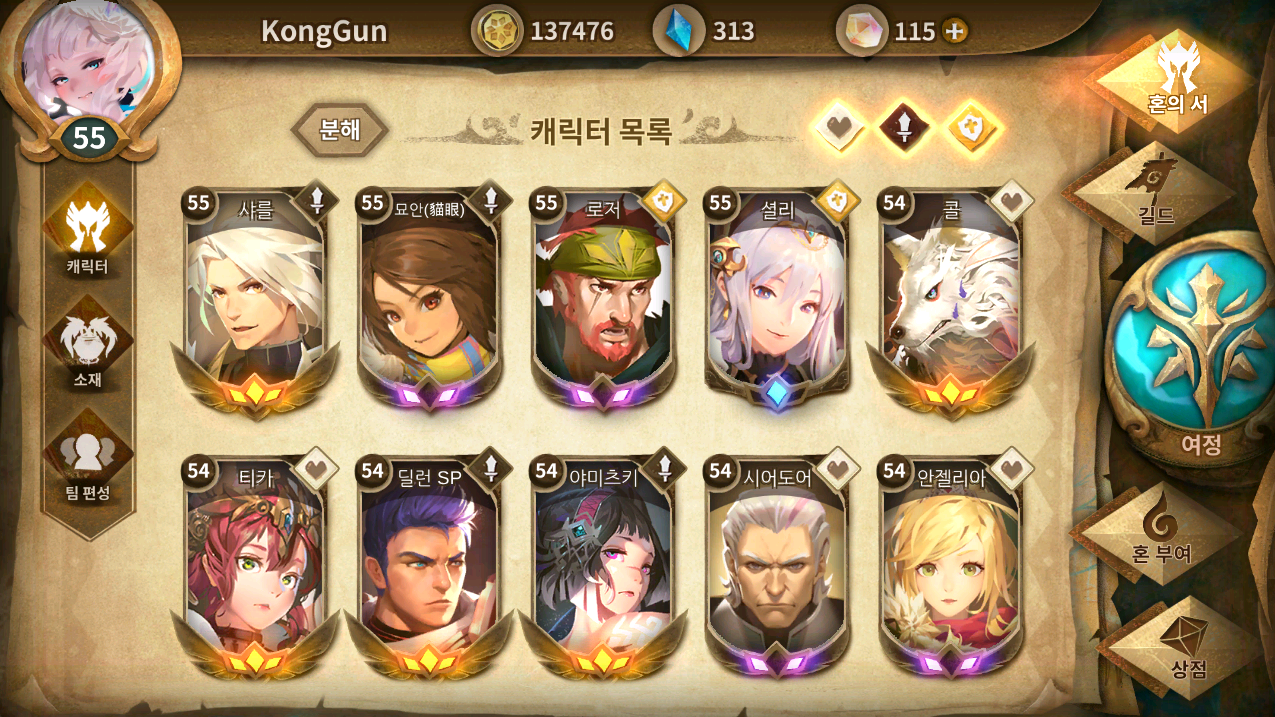
Task: Select character card 샤를
Action: (255, 300)
